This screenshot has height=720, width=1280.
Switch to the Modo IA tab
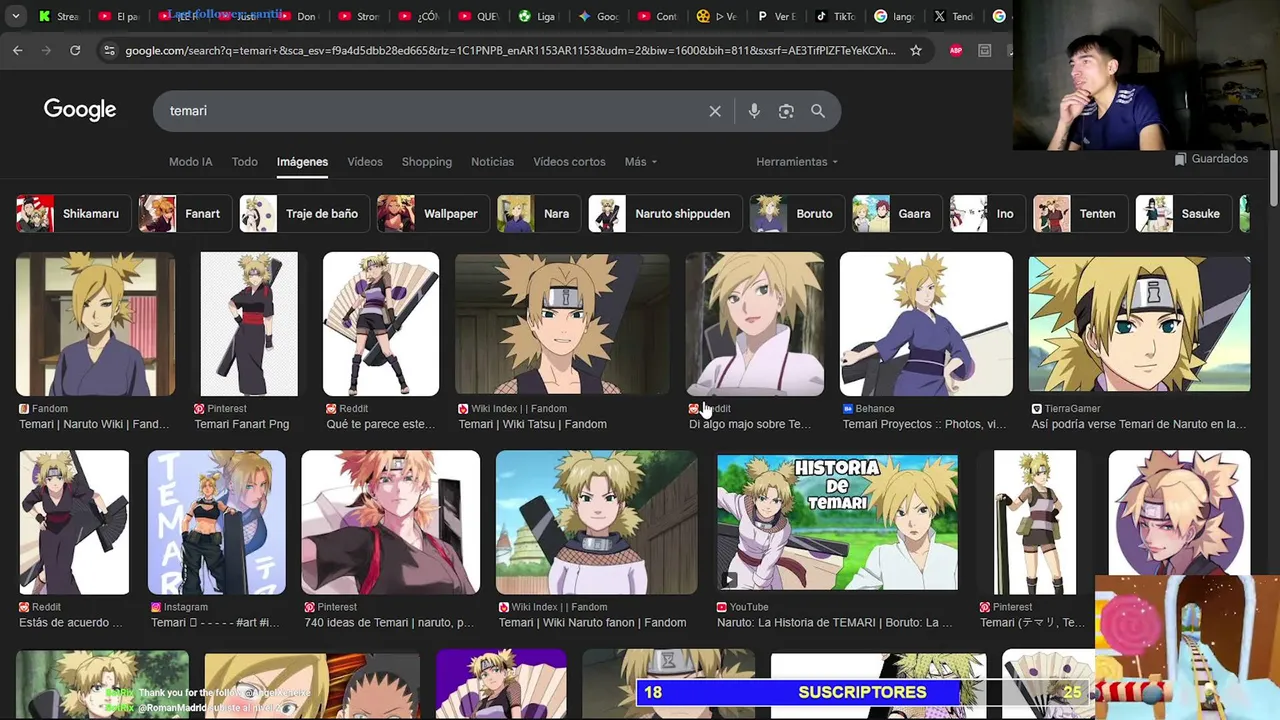[x=191, y=162]
